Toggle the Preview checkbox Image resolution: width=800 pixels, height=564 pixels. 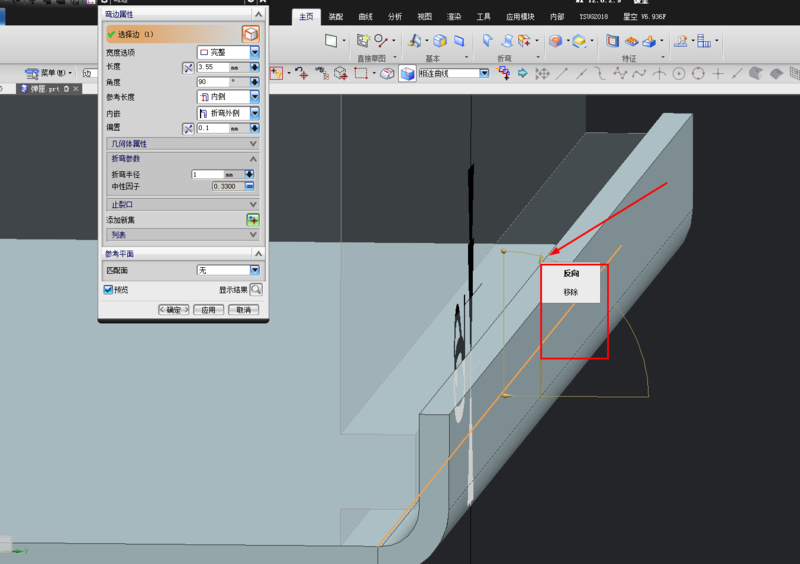(x=108, y=289)
